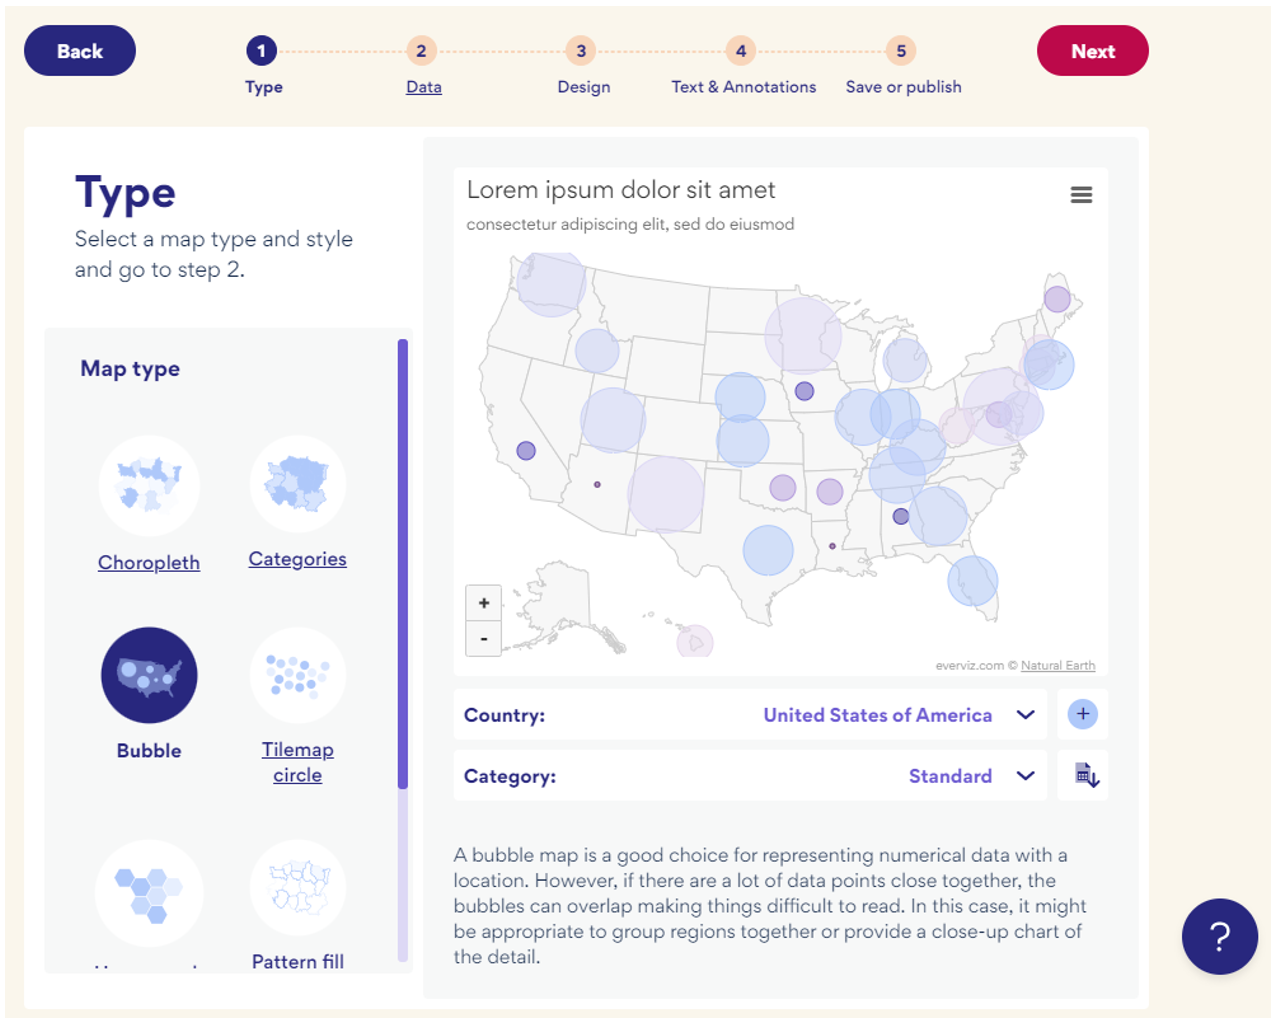This screenshot has width=1276, height=1027.
Task: Click the zoom in control on the map
Action: 483,602
